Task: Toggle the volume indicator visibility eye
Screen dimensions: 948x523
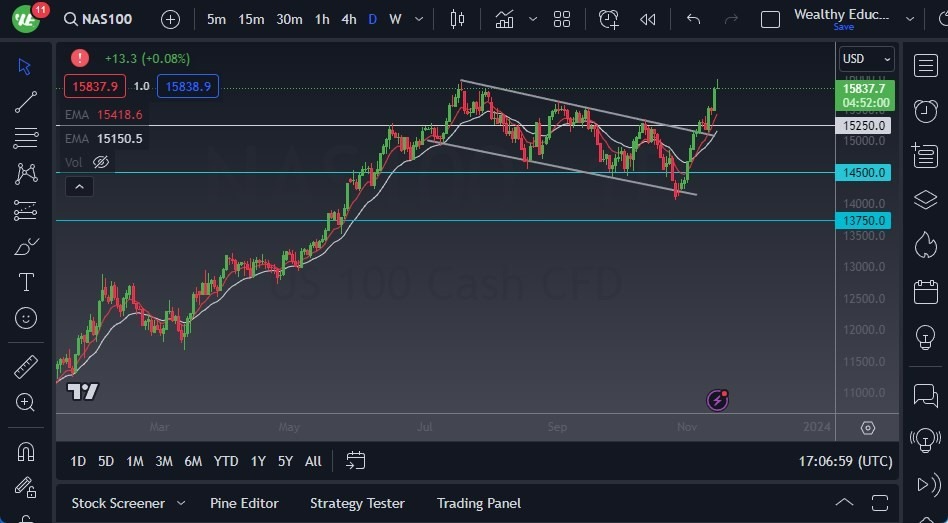Action: coord(101,162)
